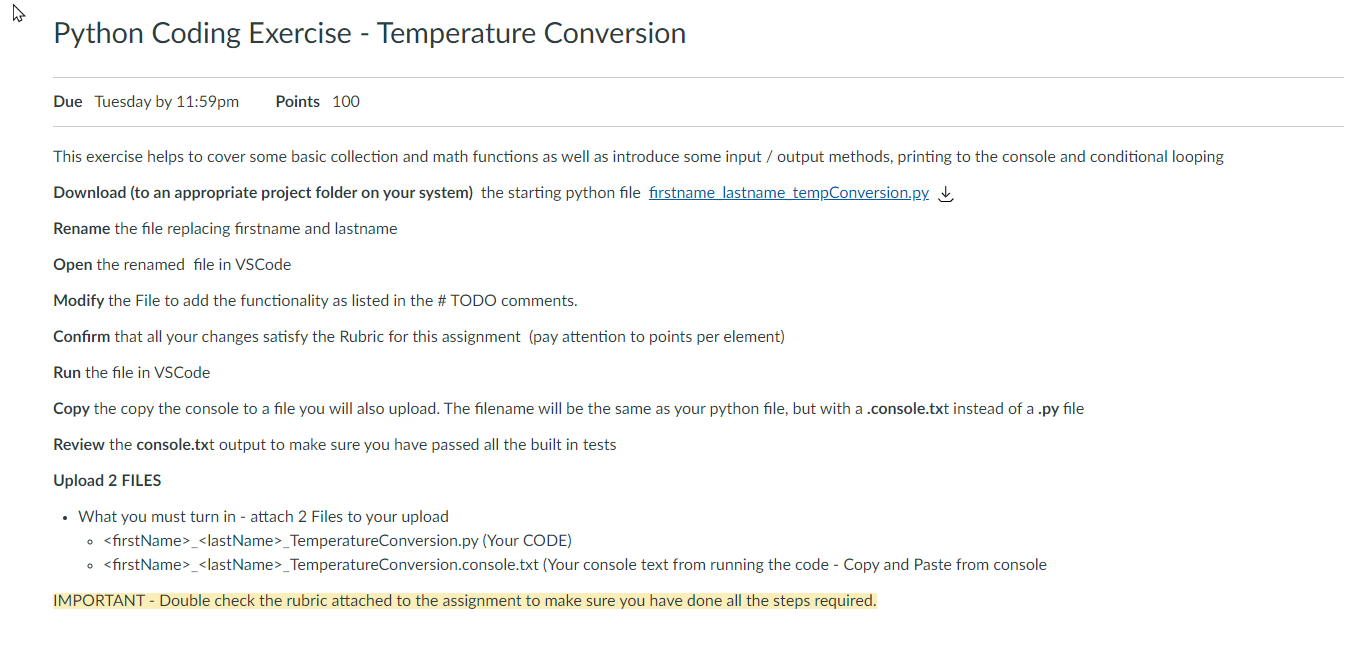This screenshot has height=669, width=1361.
Task: Open the firstname_lastname_tempConversion.py link
Action: tap(789, 193)
